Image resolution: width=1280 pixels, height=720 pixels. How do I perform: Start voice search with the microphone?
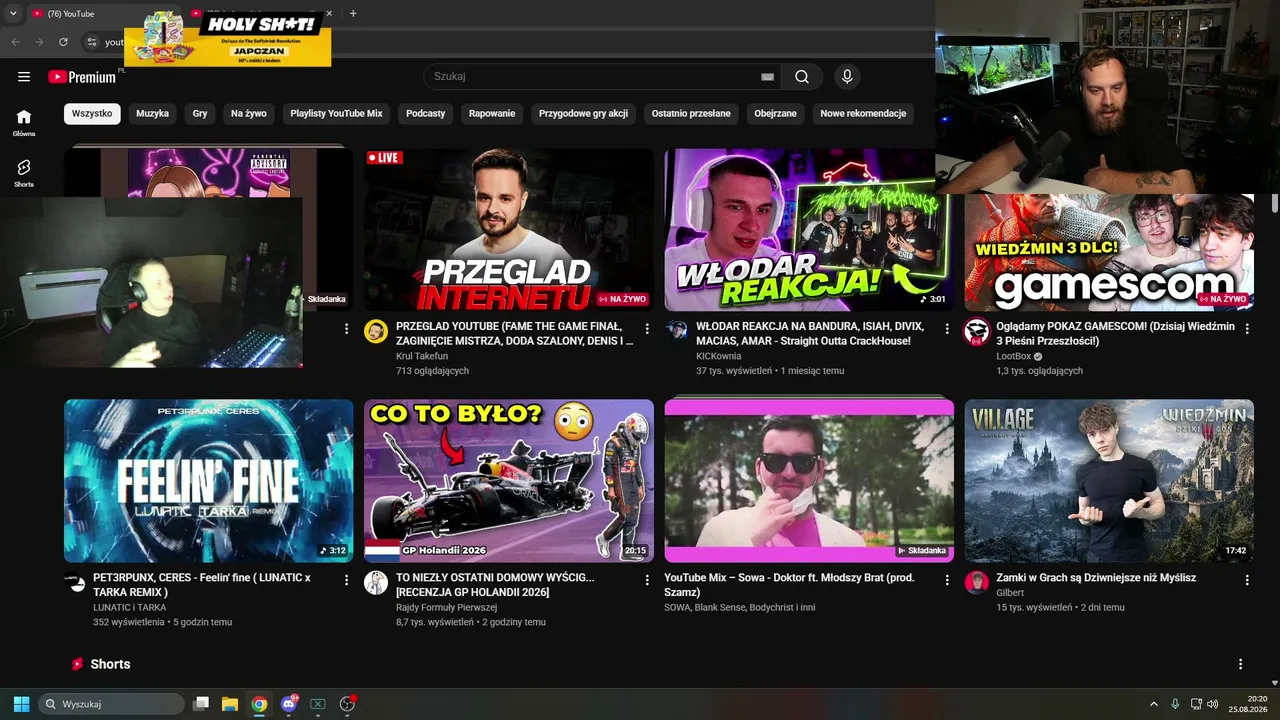[847, 77]
